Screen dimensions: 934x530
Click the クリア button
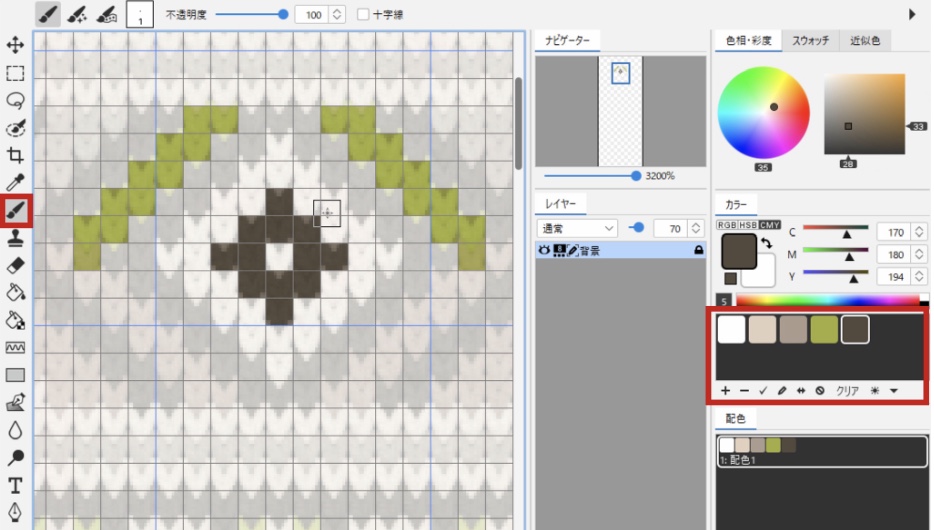click(x=847, y=391)
